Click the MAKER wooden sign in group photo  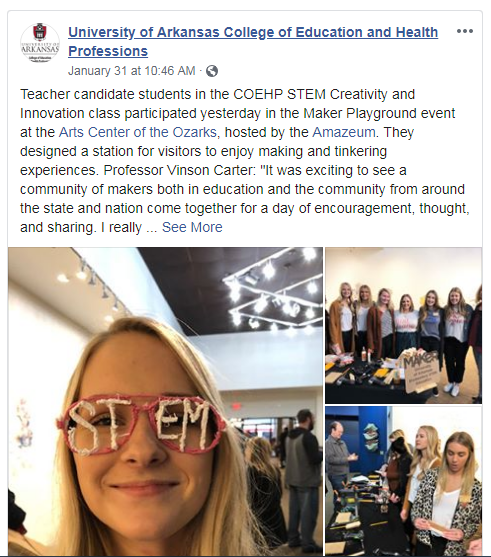tap(421, 369)
